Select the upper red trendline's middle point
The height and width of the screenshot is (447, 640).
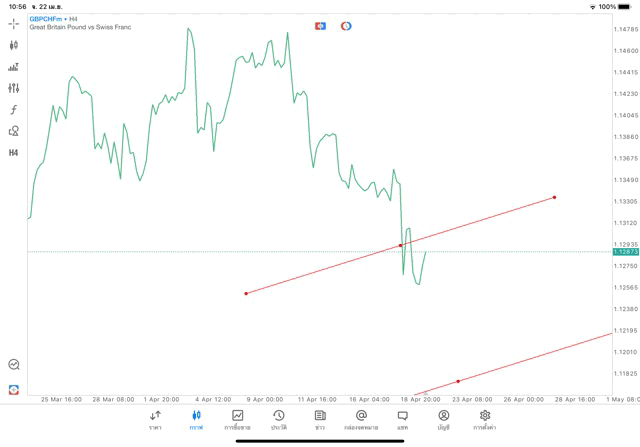coord(401,245)
